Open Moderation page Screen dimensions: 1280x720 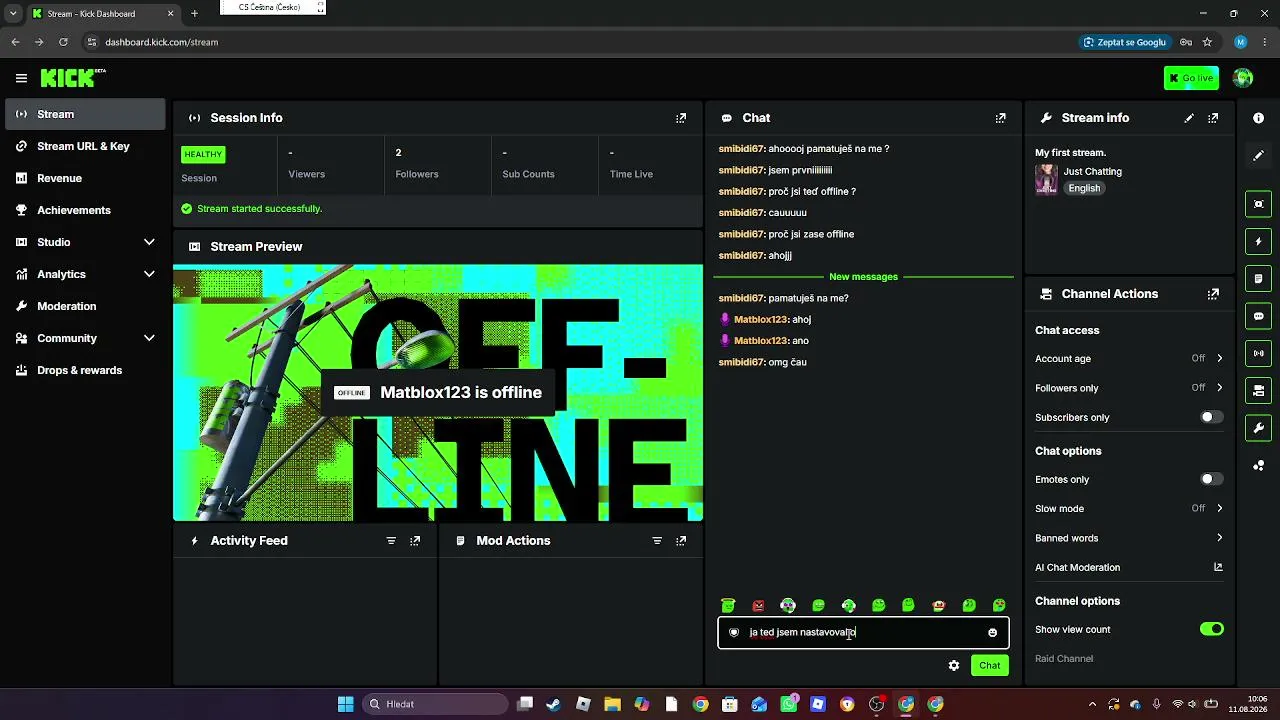tap(85, 306)
